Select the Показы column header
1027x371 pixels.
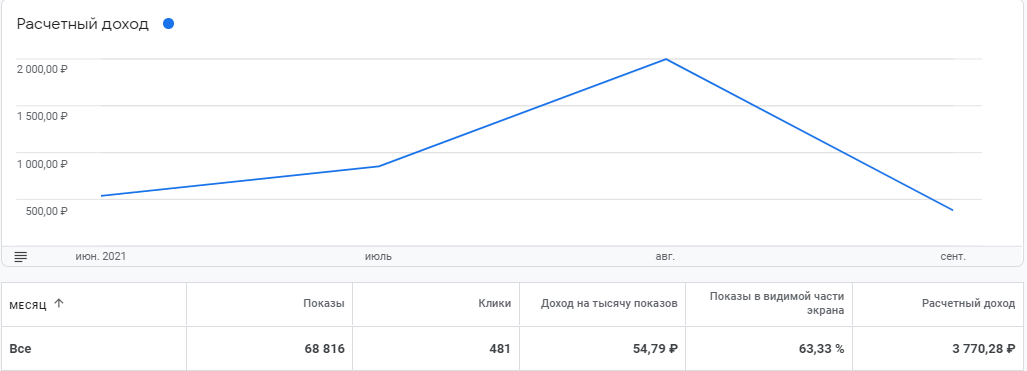coord(324,303)
